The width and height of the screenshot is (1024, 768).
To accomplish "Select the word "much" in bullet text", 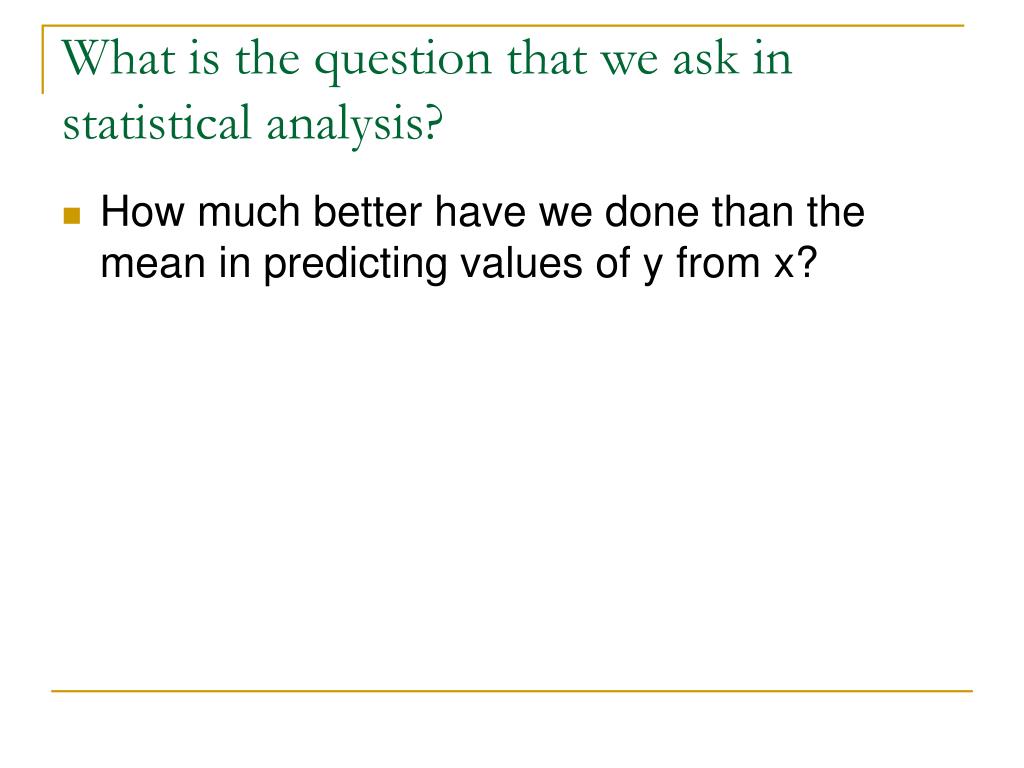I will 249,212.
